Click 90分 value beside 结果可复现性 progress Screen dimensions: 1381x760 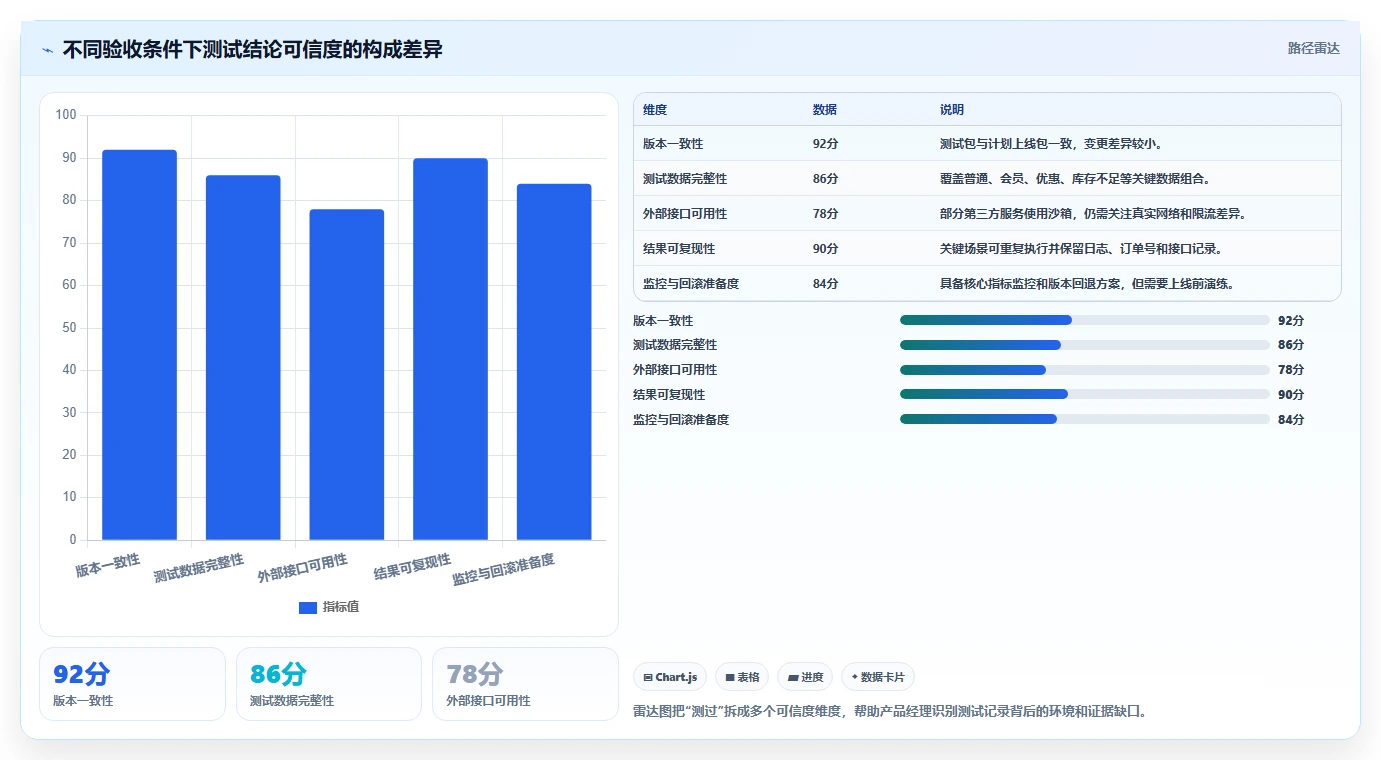coord(1291,394)
